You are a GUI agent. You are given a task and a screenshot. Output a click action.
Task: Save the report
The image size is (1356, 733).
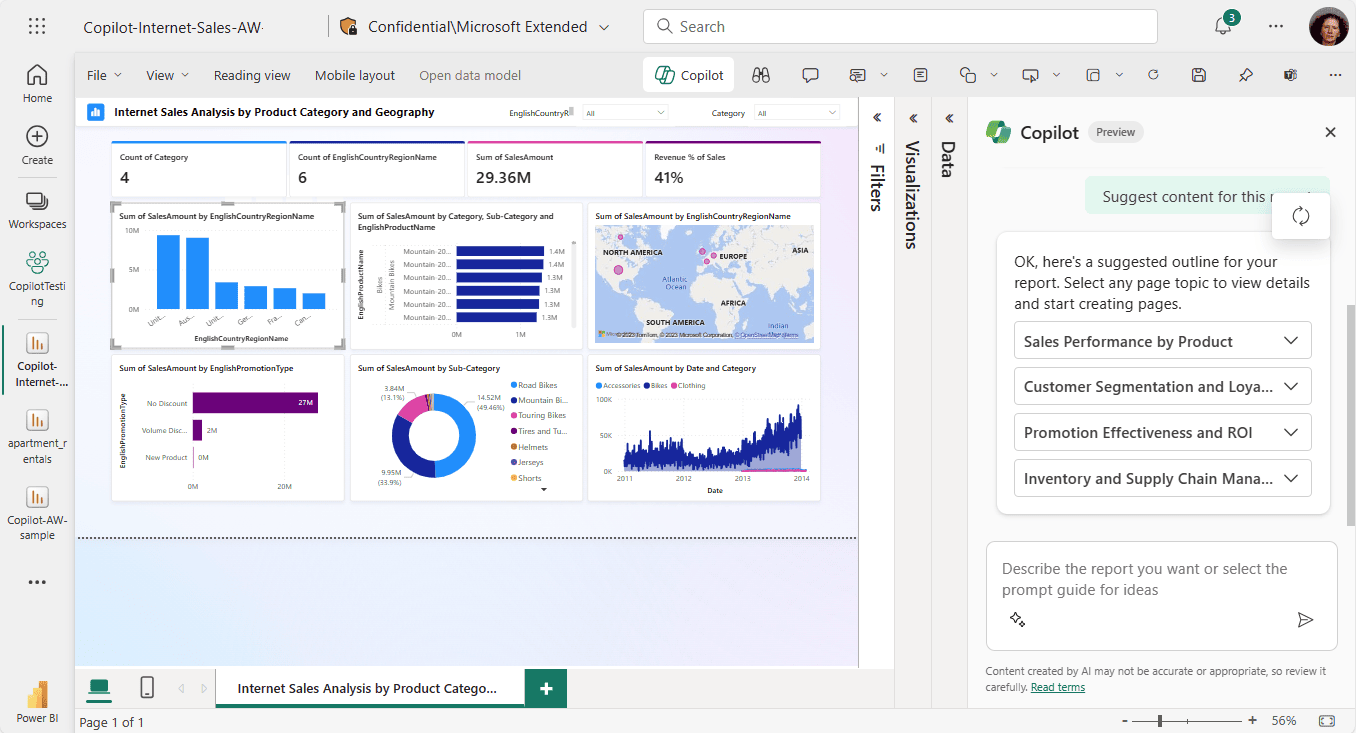click(x=1198, y=74)
